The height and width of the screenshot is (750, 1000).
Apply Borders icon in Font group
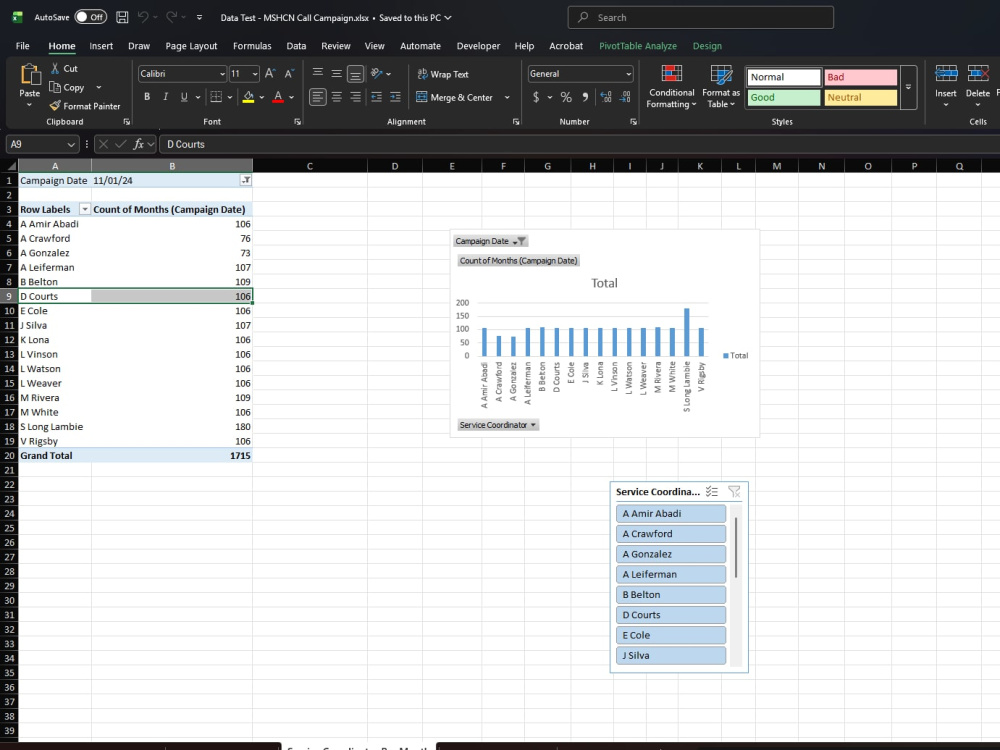tap(216, 97)
